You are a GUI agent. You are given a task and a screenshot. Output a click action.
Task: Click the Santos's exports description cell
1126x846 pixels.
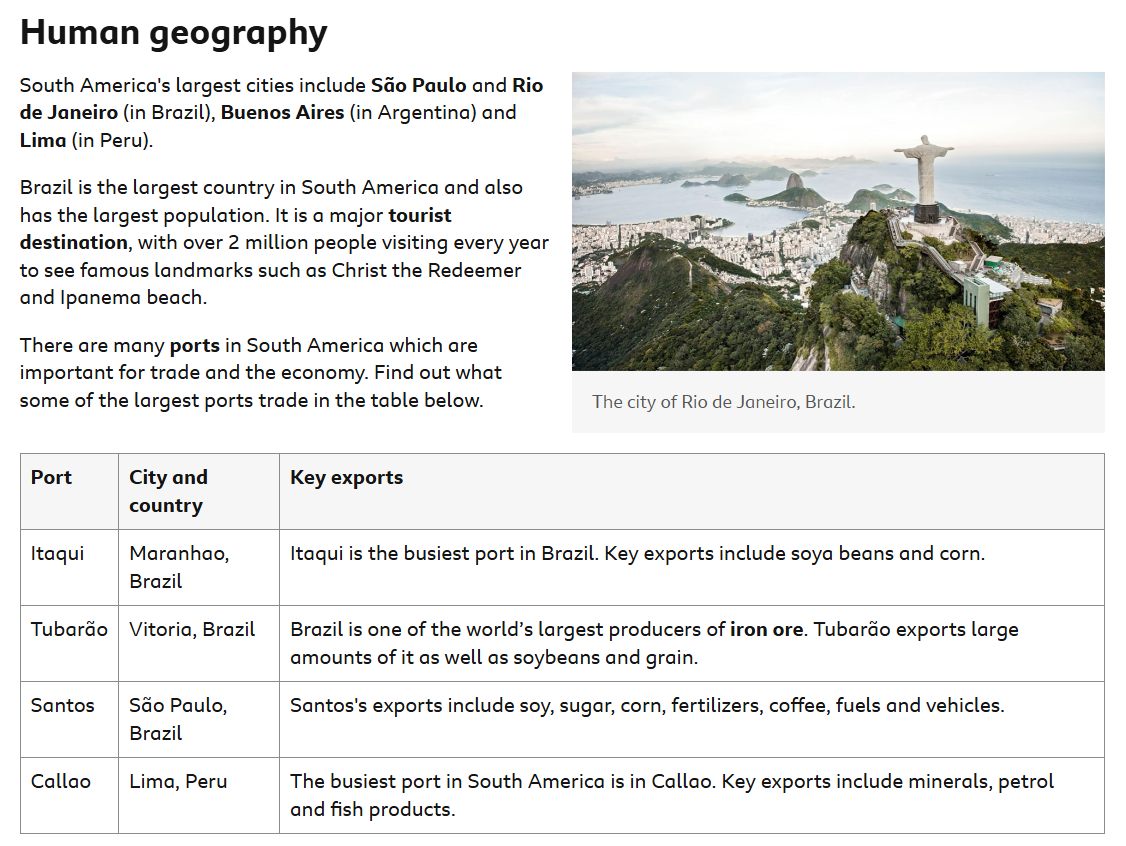[x=692, y=720]
